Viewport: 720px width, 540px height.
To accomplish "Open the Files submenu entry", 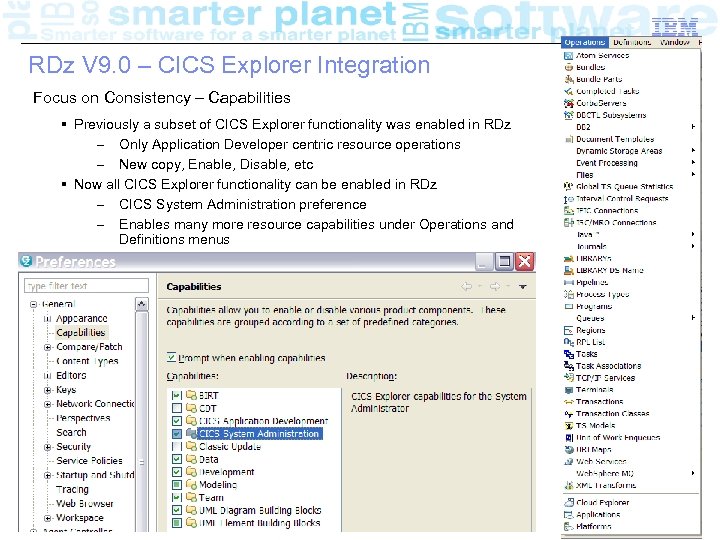I will click(632, 175).
